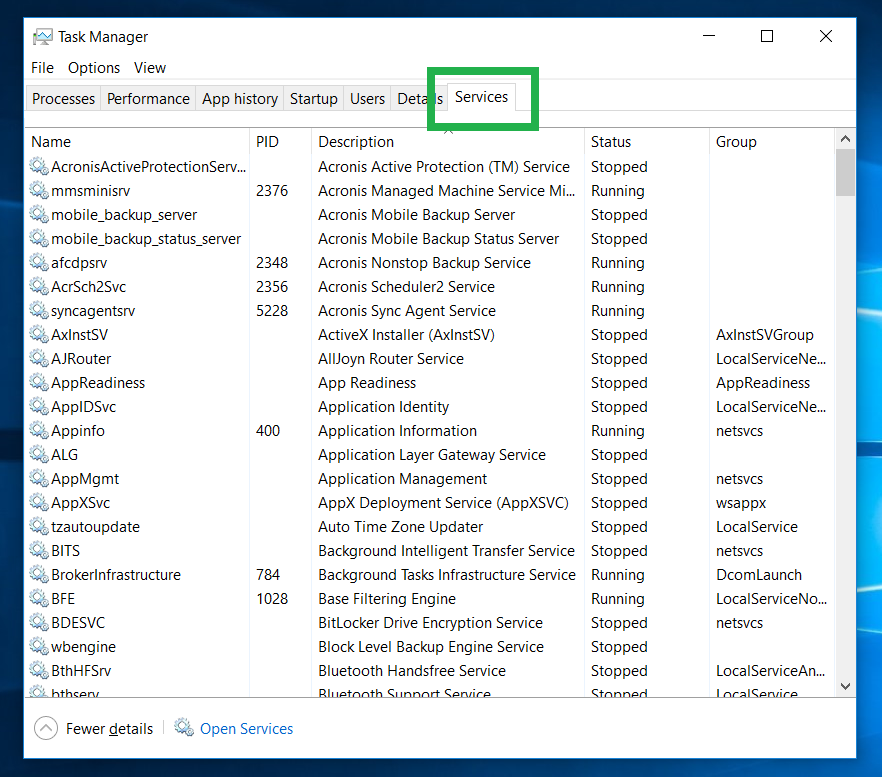Click PID 5228 cell

click(272, 311)
